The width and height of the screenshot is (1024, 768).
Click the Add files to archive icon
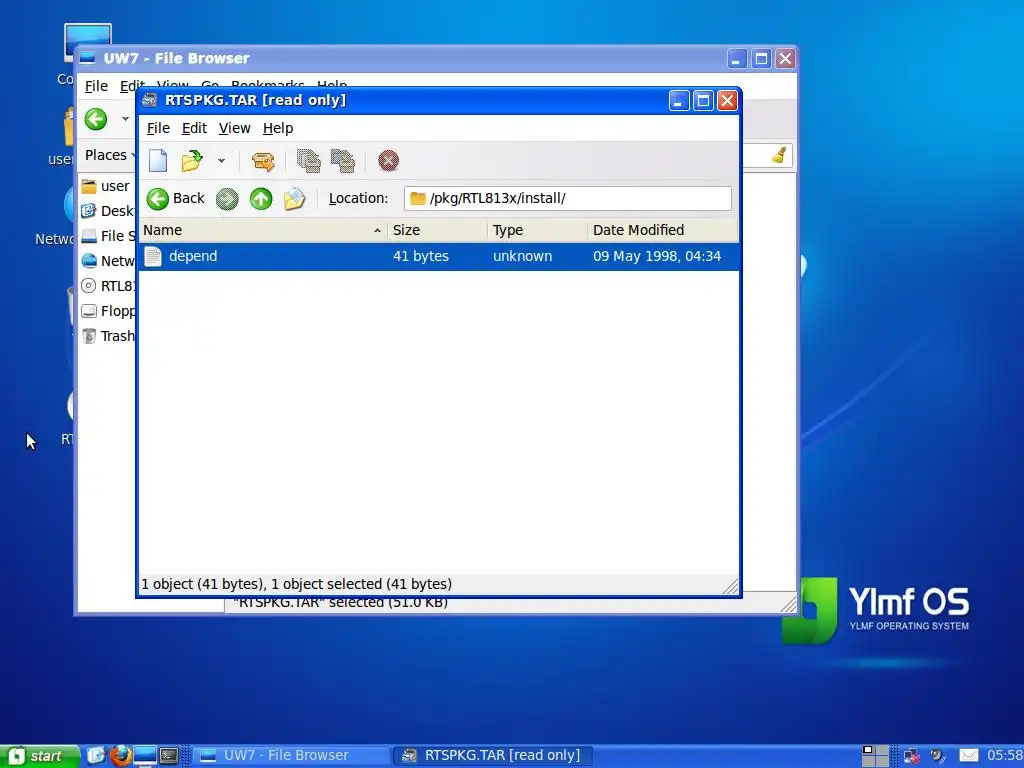tap(308, 161)
